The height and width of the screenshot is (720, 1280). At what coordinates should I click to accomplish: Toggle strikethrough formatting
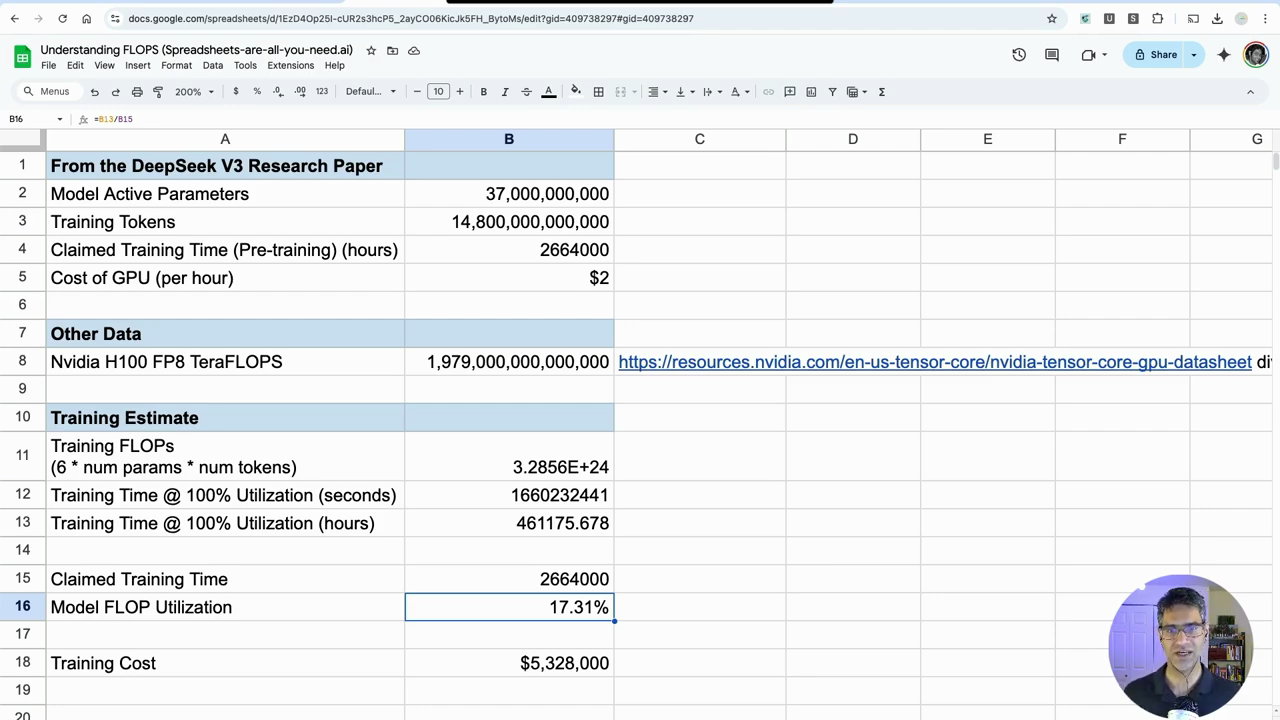526,91
